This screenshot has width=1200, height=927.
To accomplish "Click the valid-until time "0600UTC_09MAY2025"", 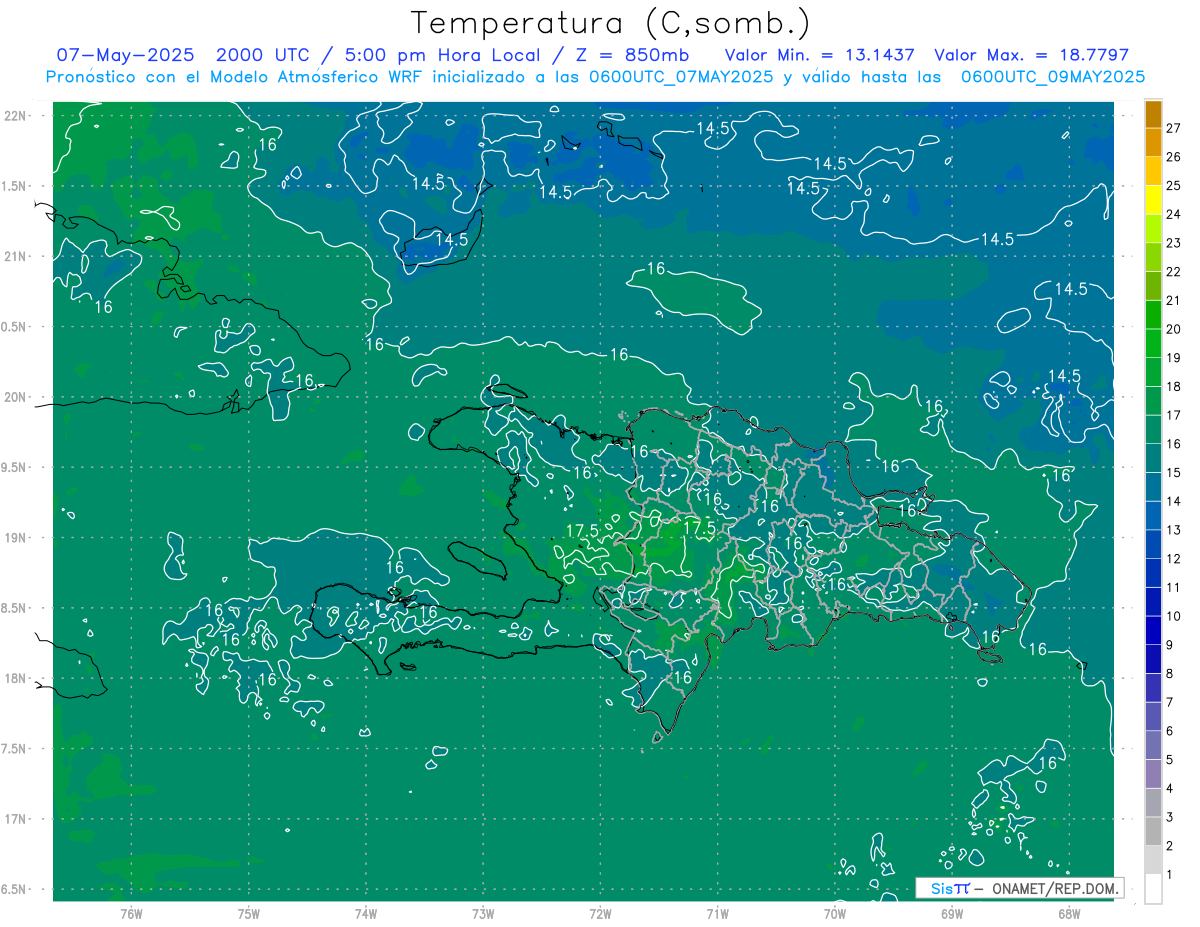I will coord(1052,77).
